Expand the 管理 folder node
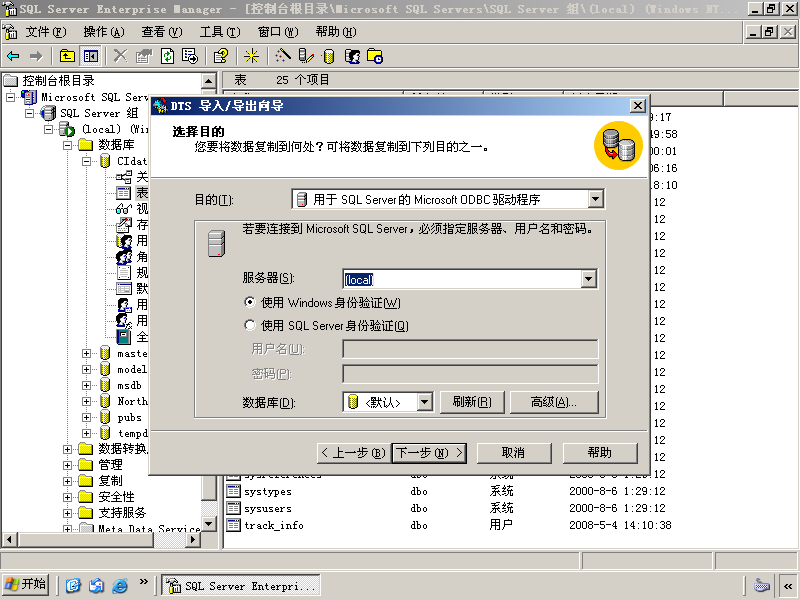The image size is (800, 600). click(x=67, y=465)
